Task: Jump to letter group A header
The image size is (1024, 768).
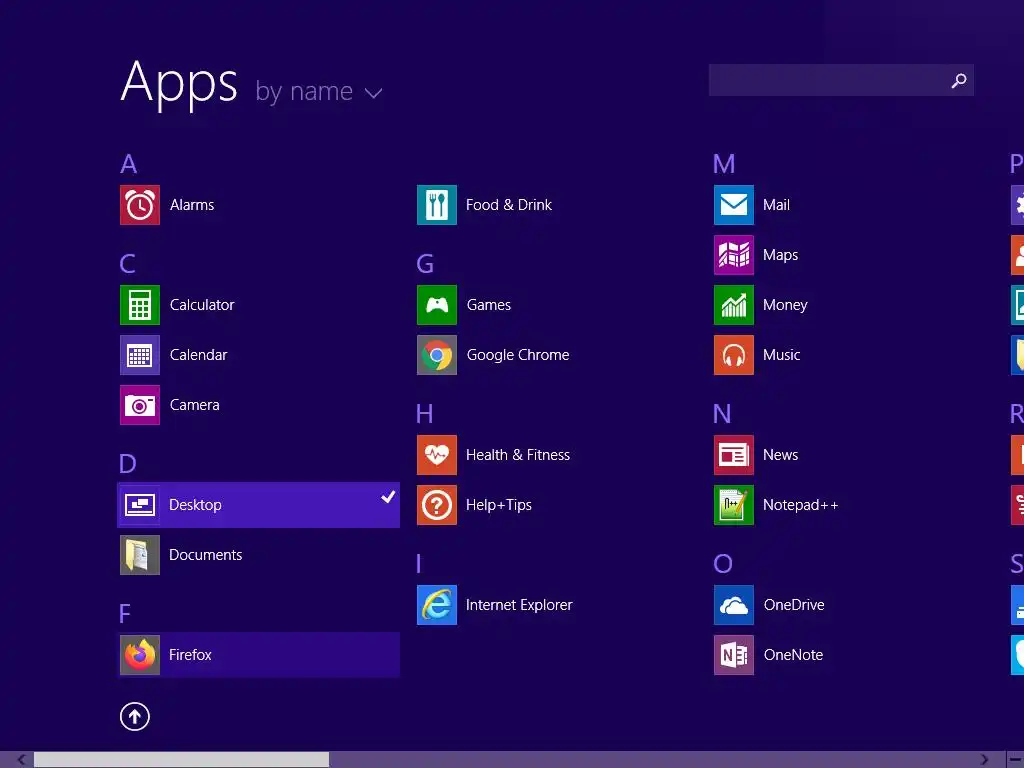Action: [x=129, y=164]
